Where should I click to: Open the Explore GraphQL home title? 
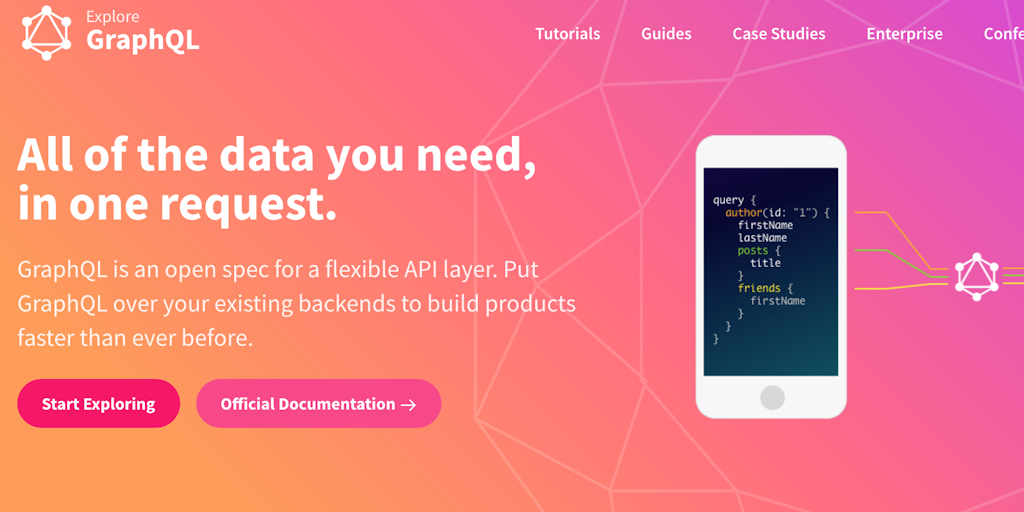tap(142, 32)
